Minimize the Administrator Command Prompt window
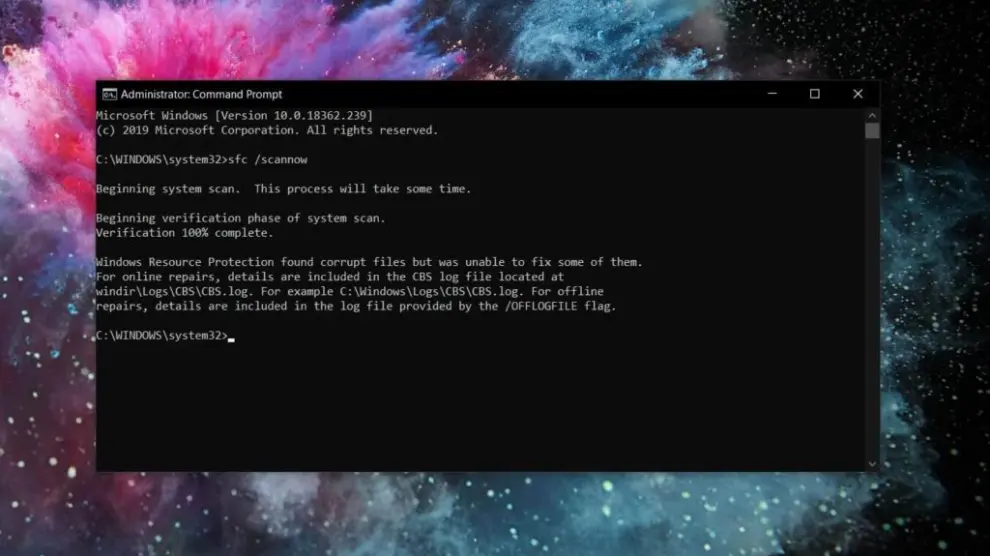 [772, 94]
